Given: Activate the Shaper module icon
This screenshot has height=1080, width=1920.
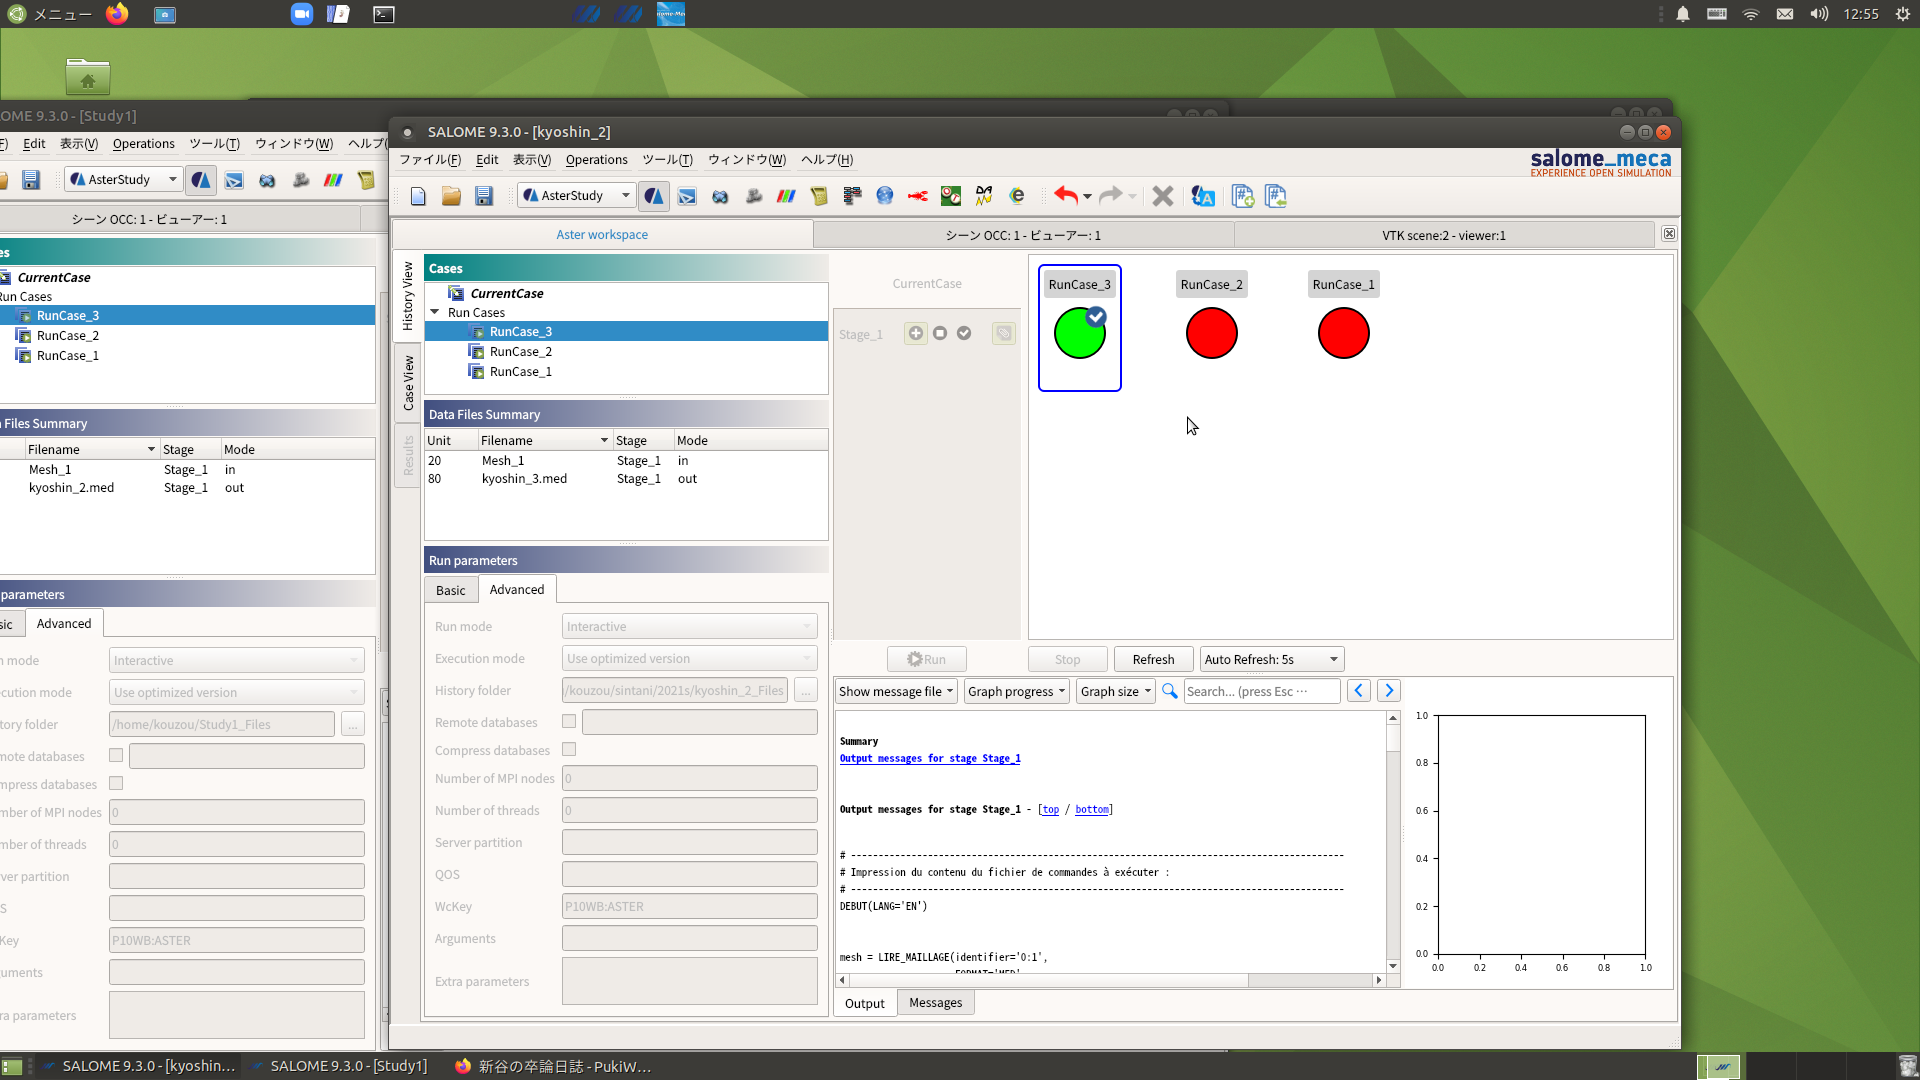Looking at the screenshot, I should pos(687,196).
